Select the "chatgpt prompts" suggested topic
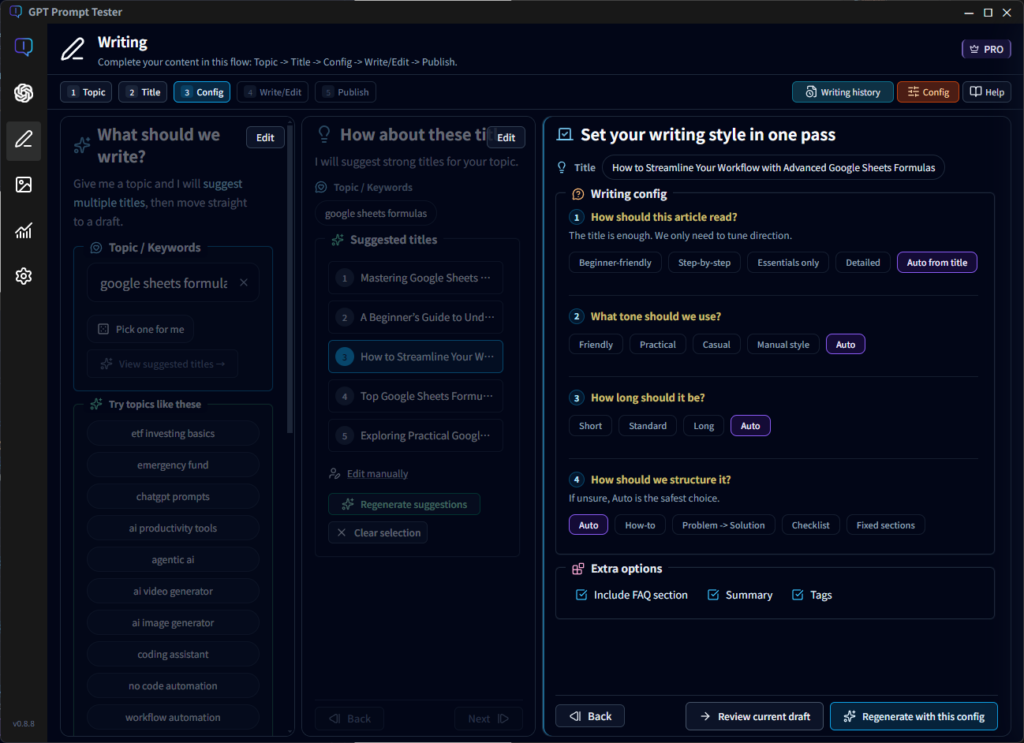This screenshot has width=1024, height=743. coord(172,496)
